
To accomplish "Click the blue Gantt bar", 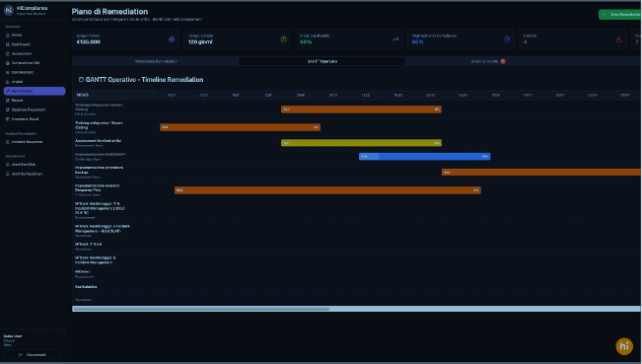I will click(x=425, y=156).
